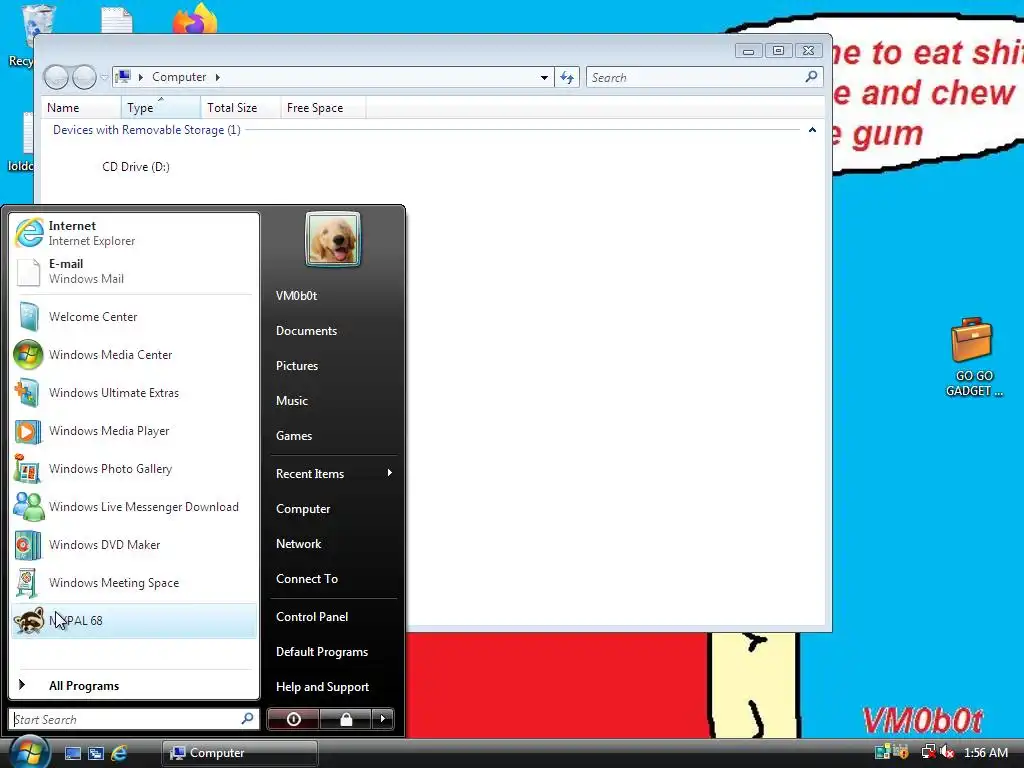Launch the raccoon icon program
Screen dimensions: 1024x768
coord(134,620)
